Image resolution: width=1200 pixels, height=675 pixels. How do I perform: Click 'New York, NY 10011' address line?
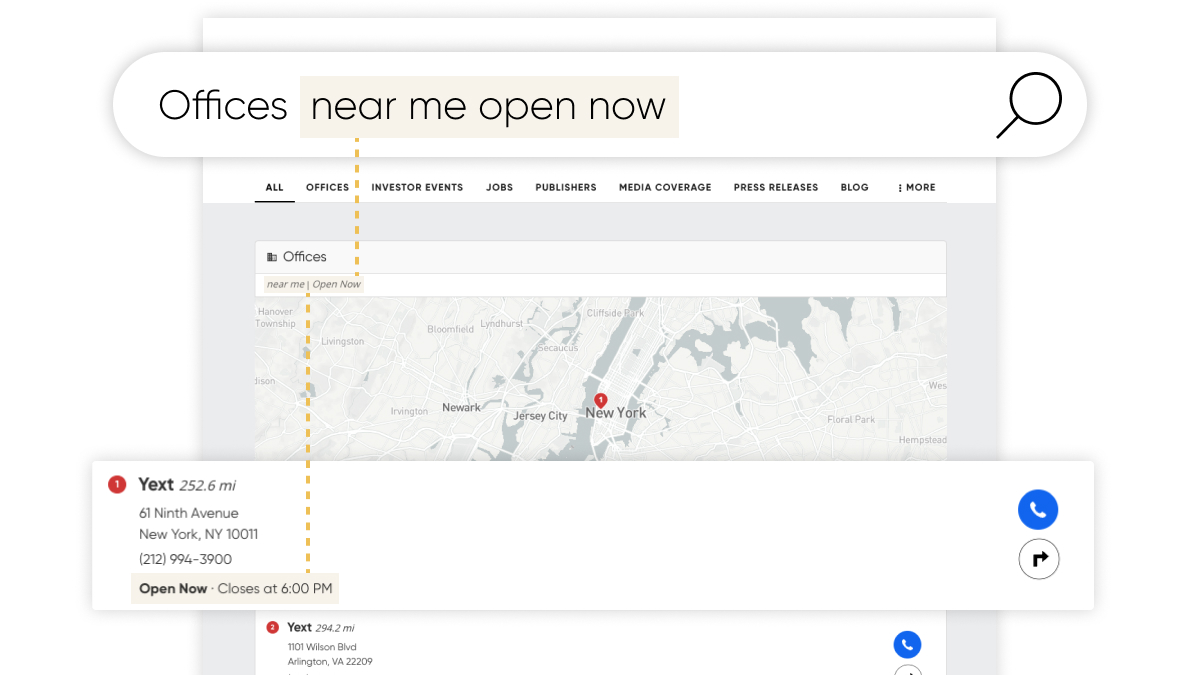pyautogui.click(x=198, y=534)
